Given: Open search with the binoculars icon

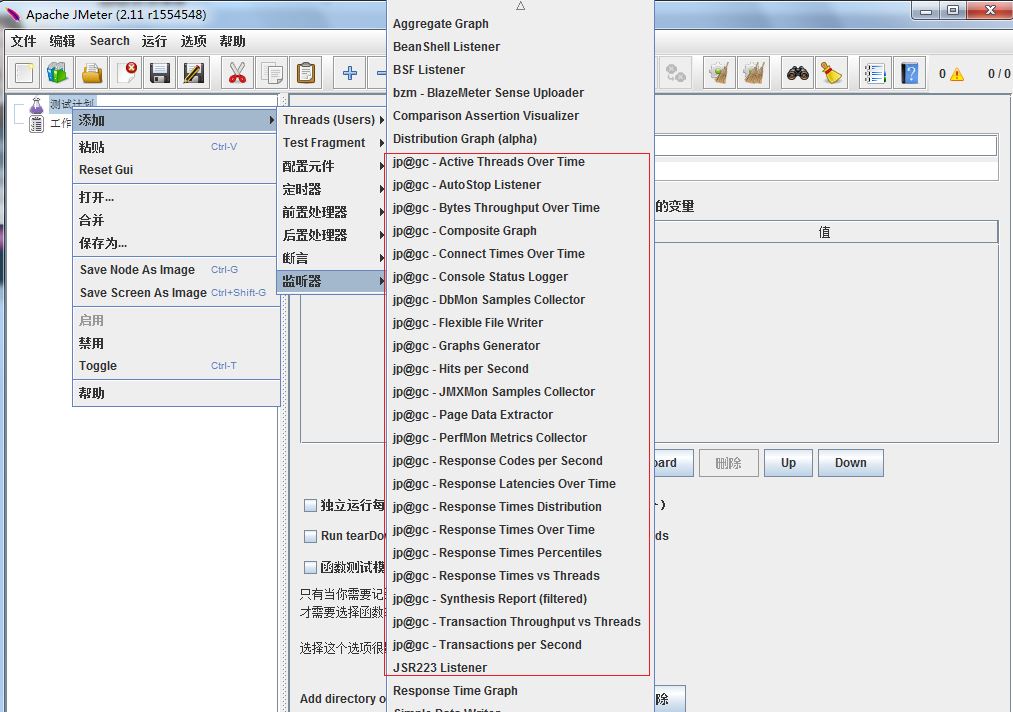Looking at the screenshot, I should click(x=798, y=73).
